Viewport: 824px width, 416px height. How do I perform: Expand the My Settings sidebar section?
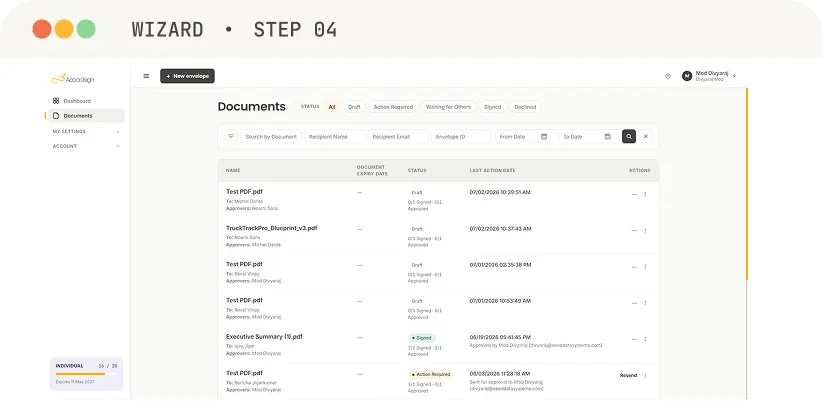point(86,131)
